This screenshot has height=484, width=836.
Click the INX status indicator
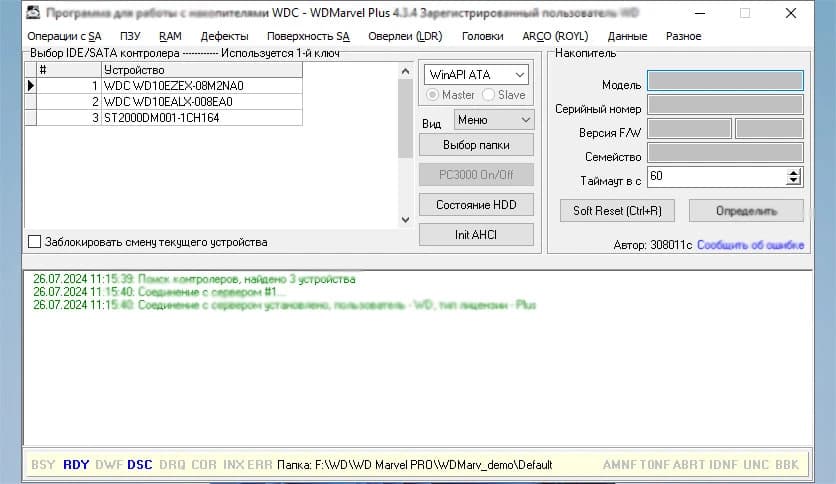click(234, 465)
